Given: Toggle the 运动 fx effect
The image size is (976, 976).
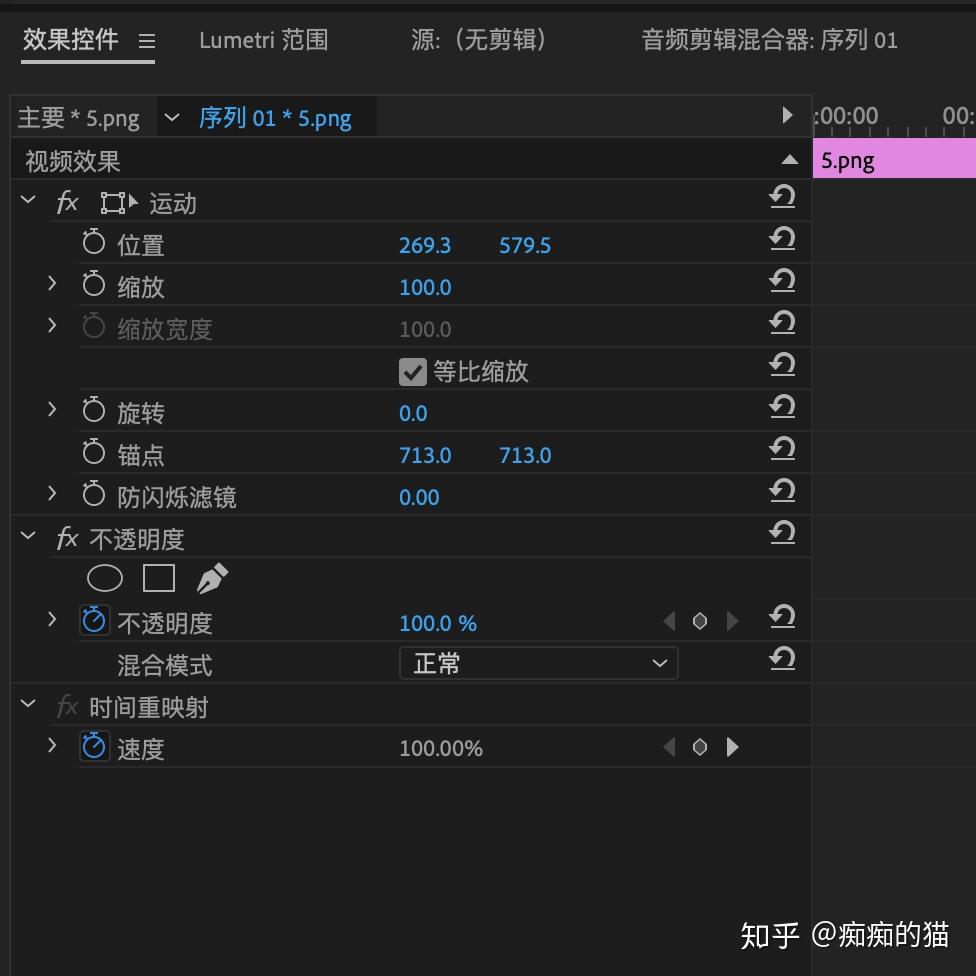Looking at the screenshot, I should click(x=67, y=203).
